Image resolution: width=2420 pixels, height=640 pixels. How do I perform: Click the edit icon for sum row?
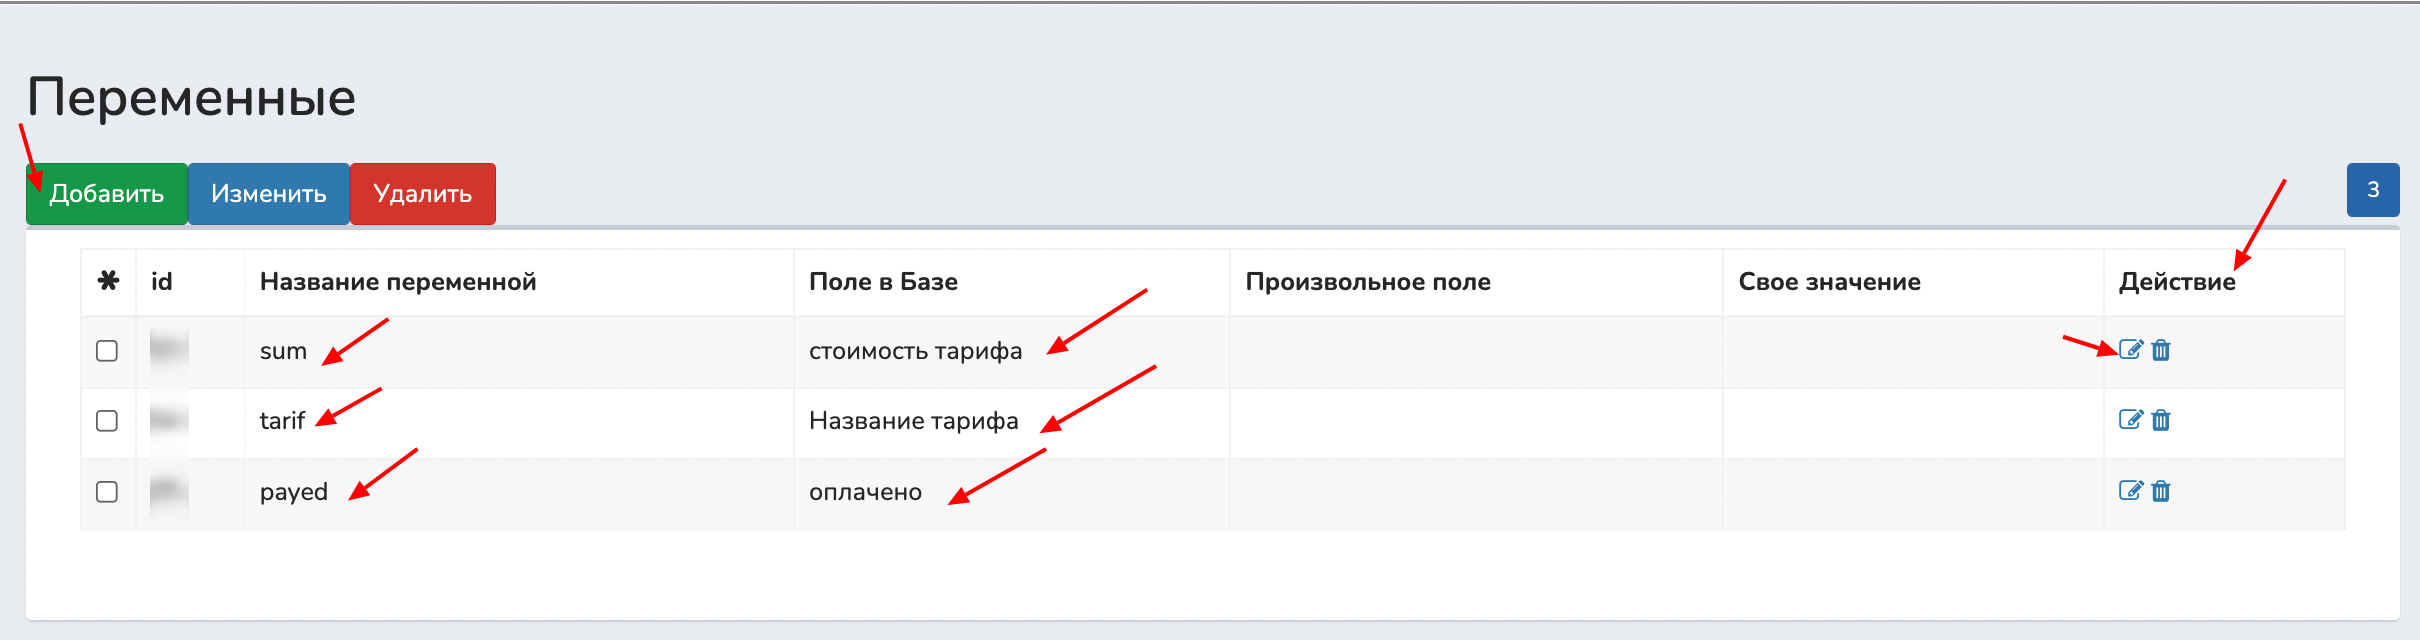click(2130, 350)
